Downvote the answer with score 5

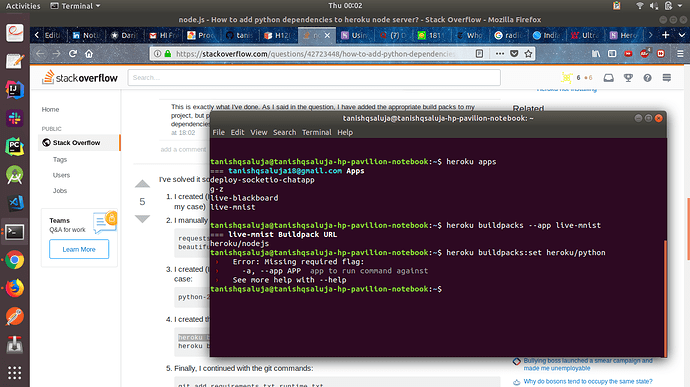142,219
